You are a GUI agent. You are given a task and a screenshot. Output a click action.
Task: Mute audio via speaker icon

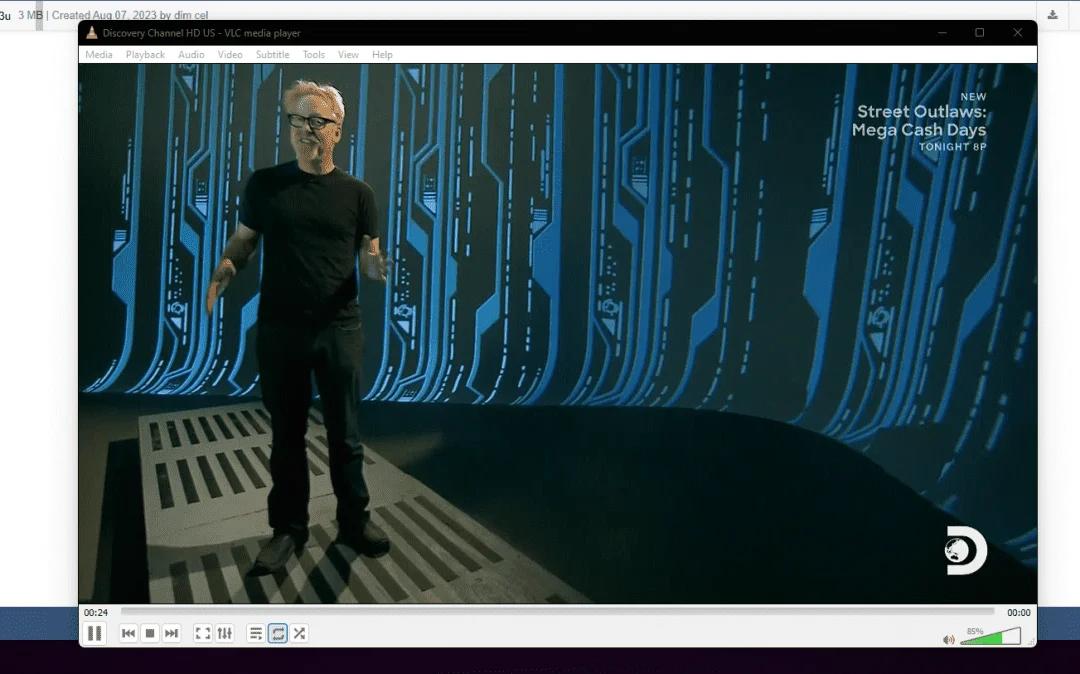coord(948,640)
